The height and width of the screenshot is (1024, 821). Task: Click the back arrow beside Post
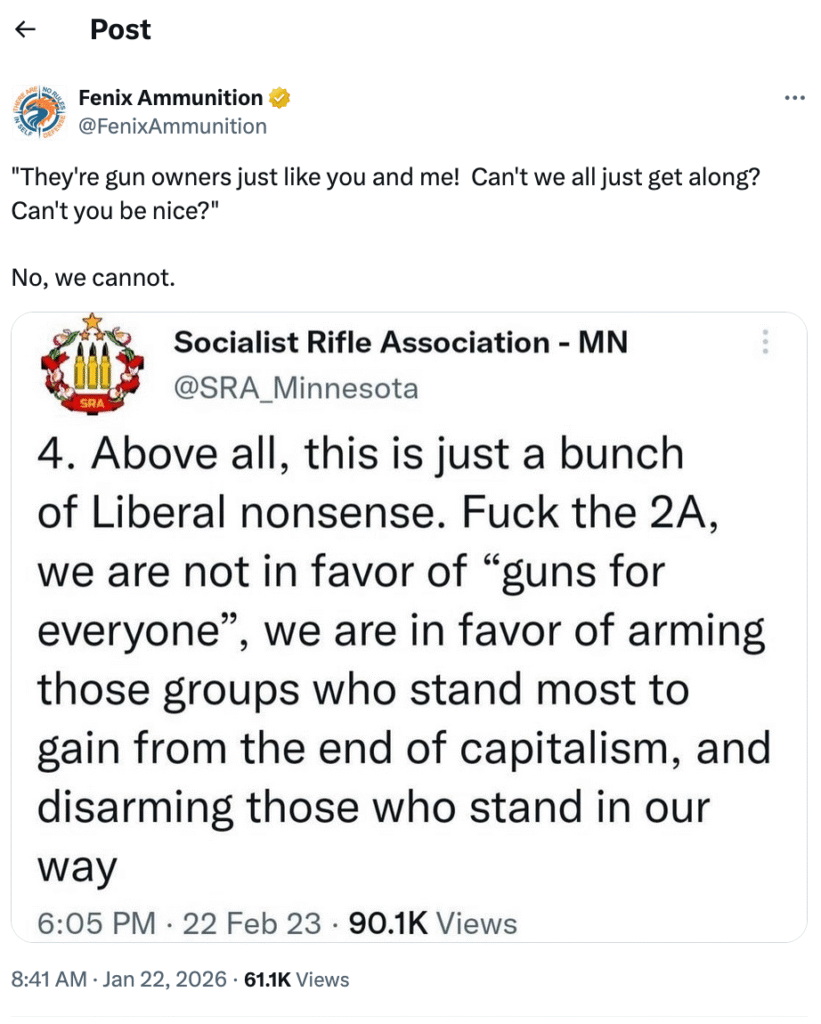tap(27, 30)
